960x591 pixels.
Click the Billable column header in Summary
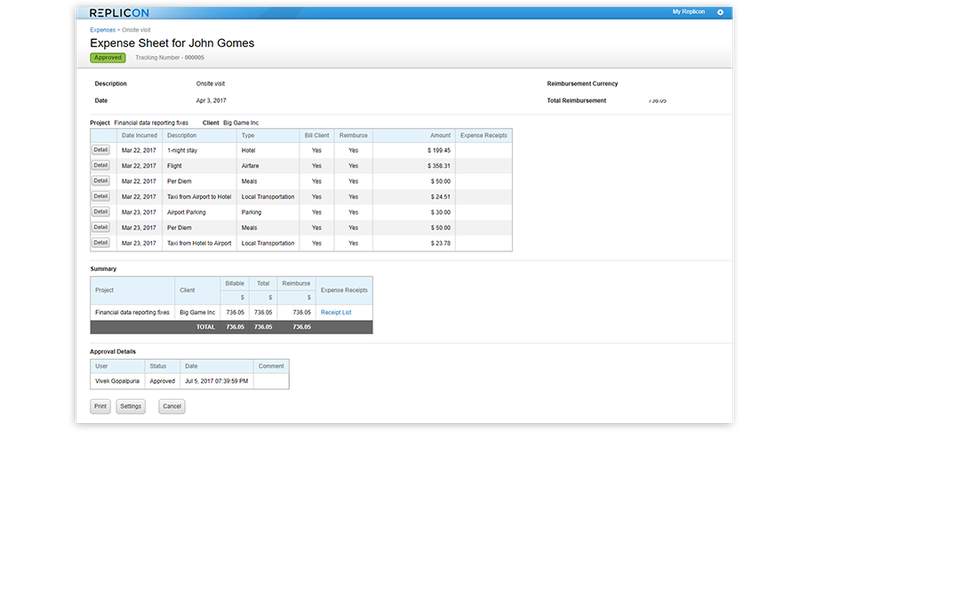click(234, 284)
